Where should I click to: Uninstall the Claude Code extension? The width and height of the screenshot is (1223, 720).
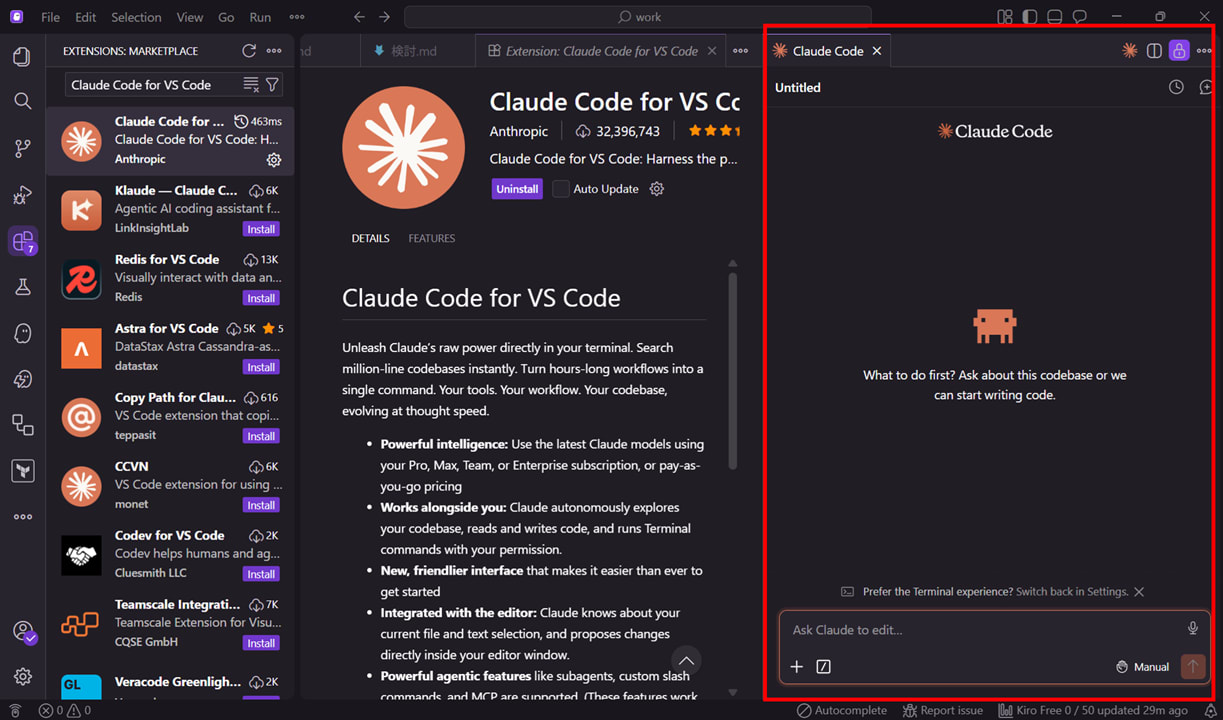coord(517,189)
